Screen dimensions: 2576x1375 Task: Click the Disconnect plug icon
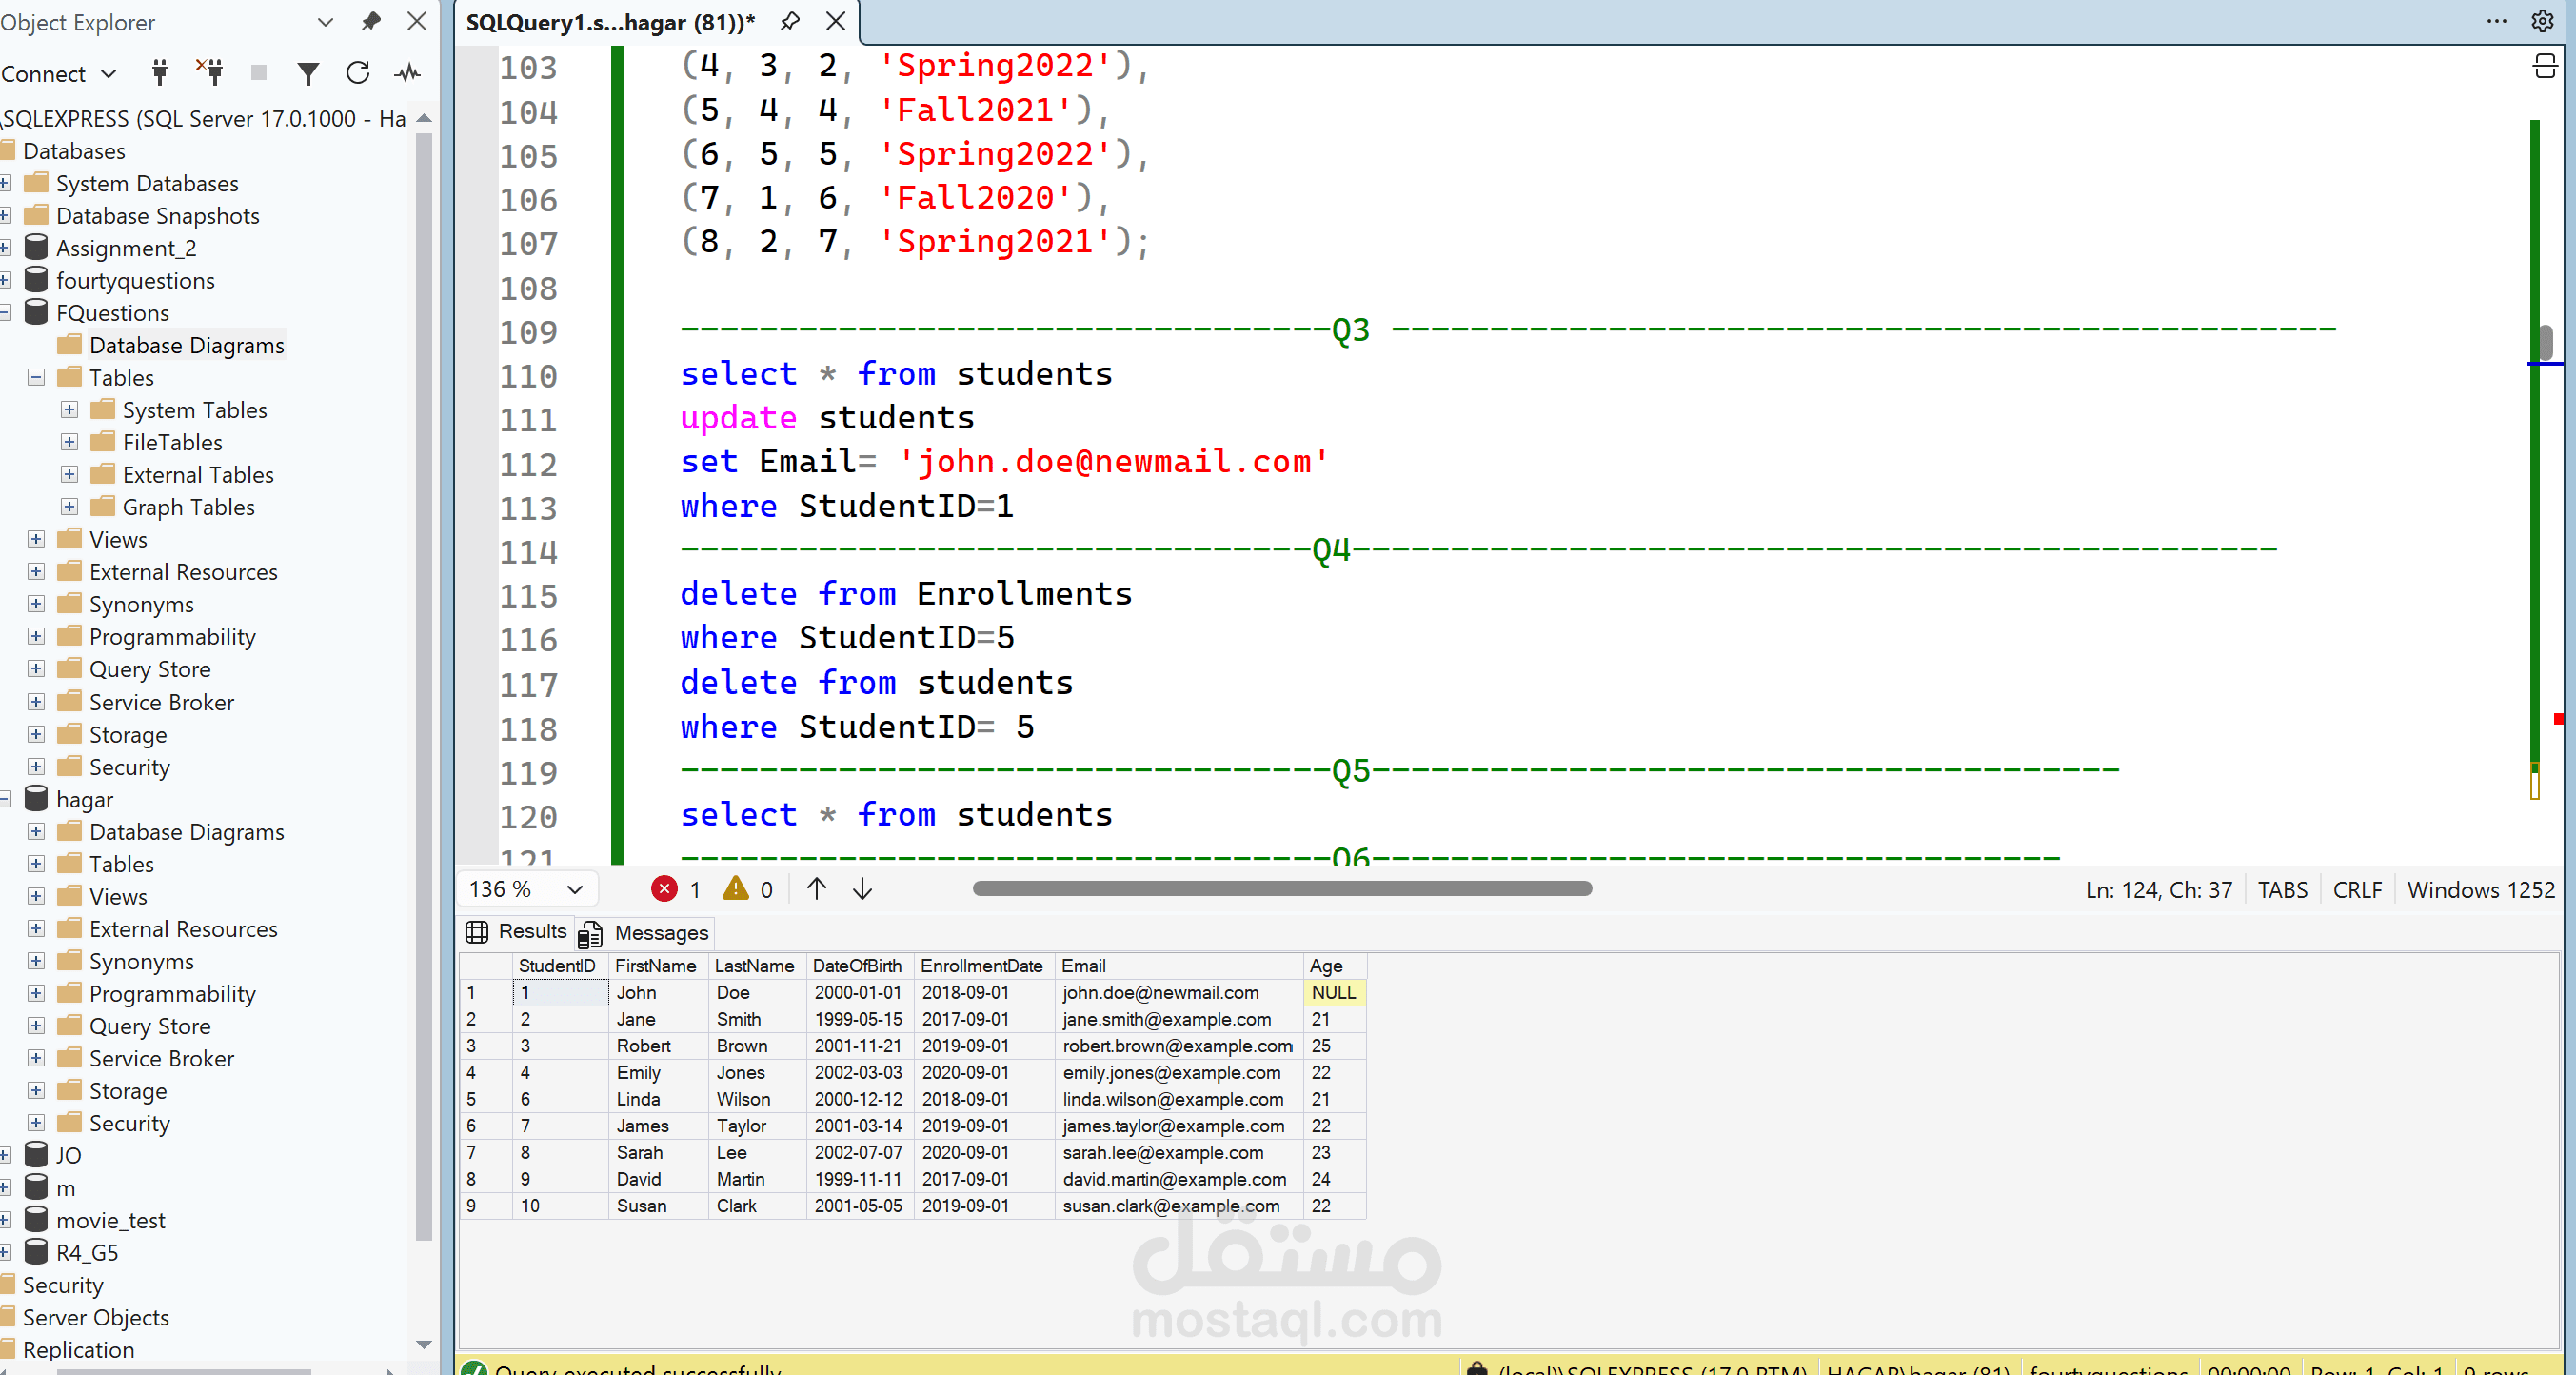pyautogui.click(x=210, y=72)
